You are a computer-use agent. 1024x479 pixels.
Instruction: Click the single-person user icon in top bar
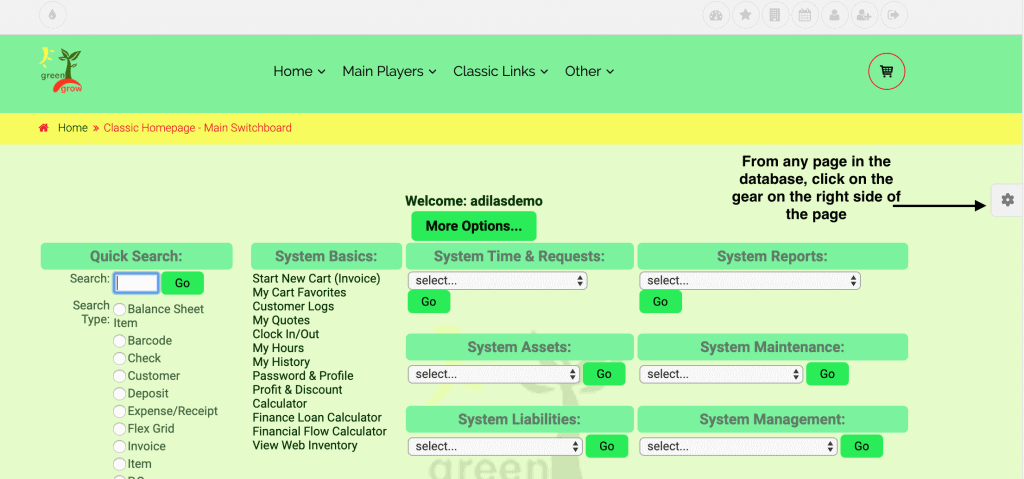pyautogui.click(x=835, y=15)
